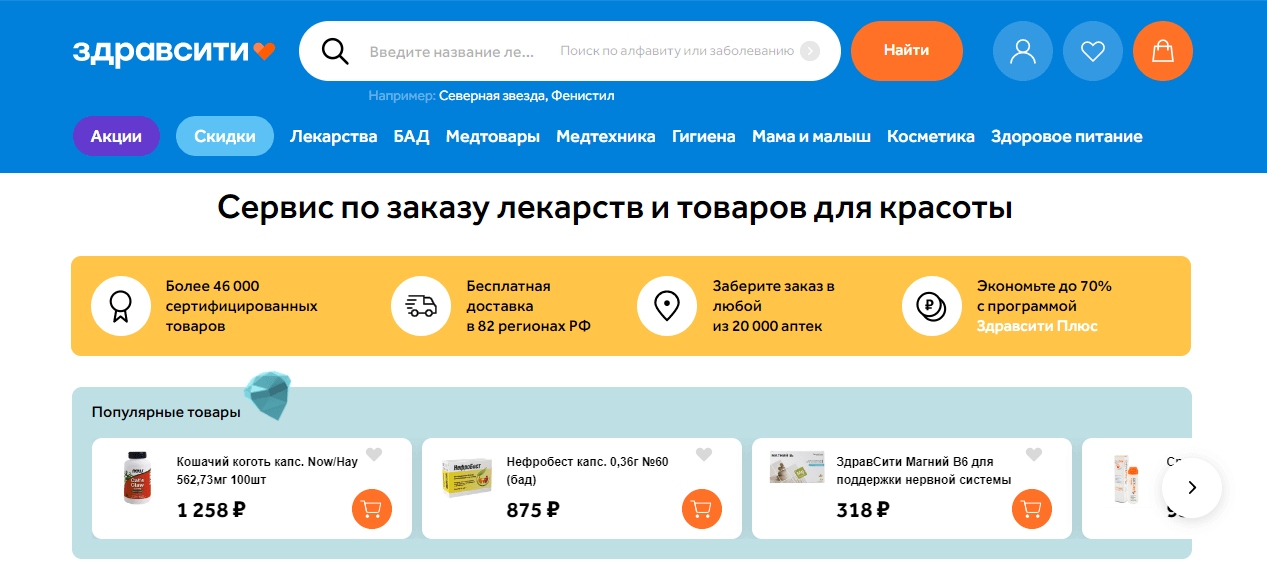Open the Нефробест product thumbnail
The image size is (1267, 565).
point(467,478)
